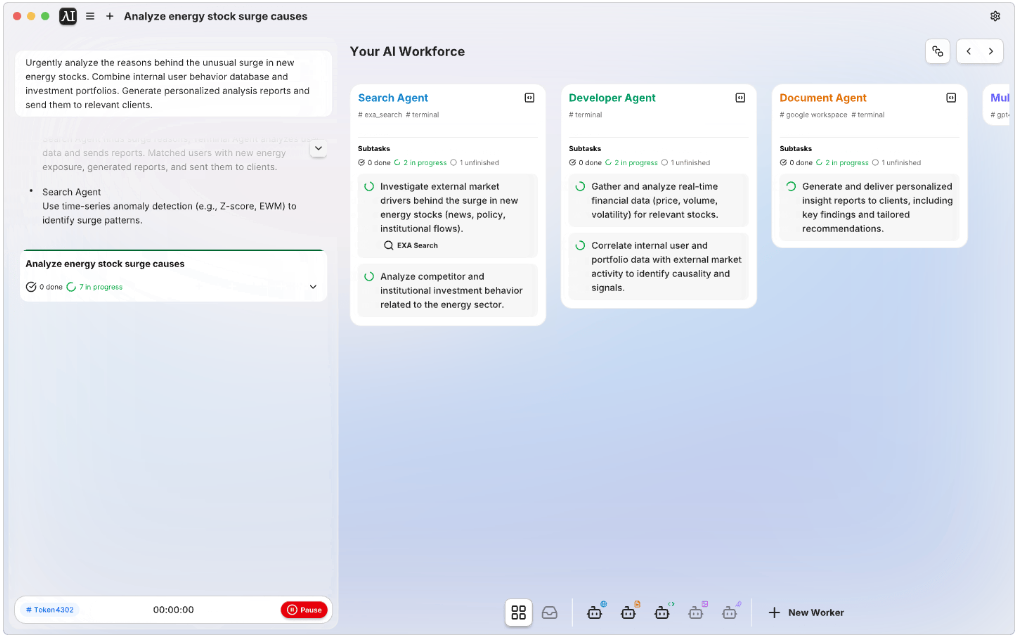Select the robot icon with orange document badge
1016x636 pixels.
tap(629, 611)
